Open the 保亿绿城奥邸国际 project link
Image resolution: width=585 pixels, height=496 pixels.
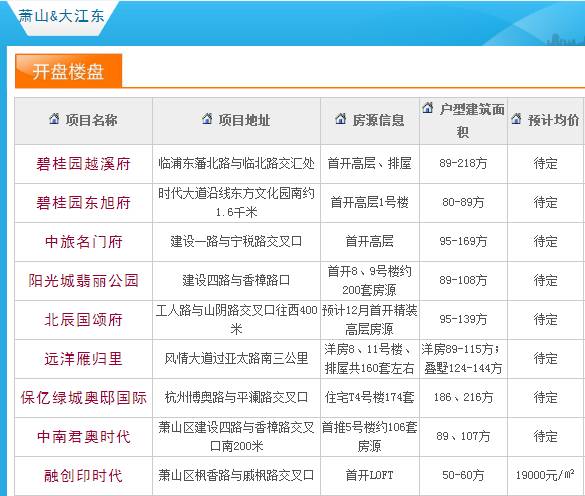pos(84,398)
